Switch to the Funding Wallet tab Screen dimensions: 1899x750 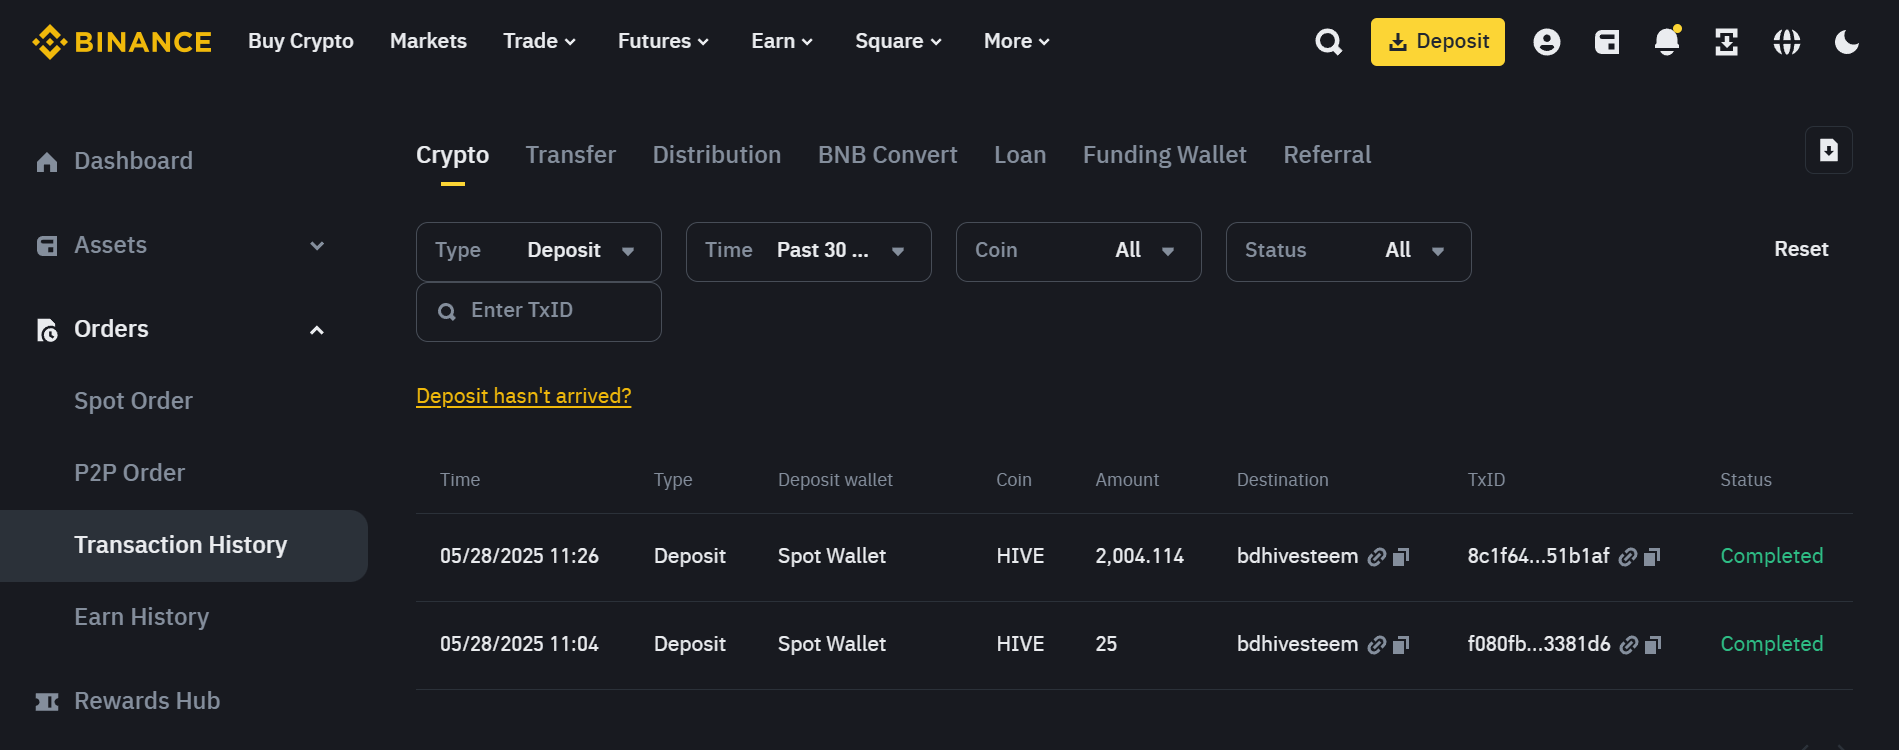tap(1165, 155)
